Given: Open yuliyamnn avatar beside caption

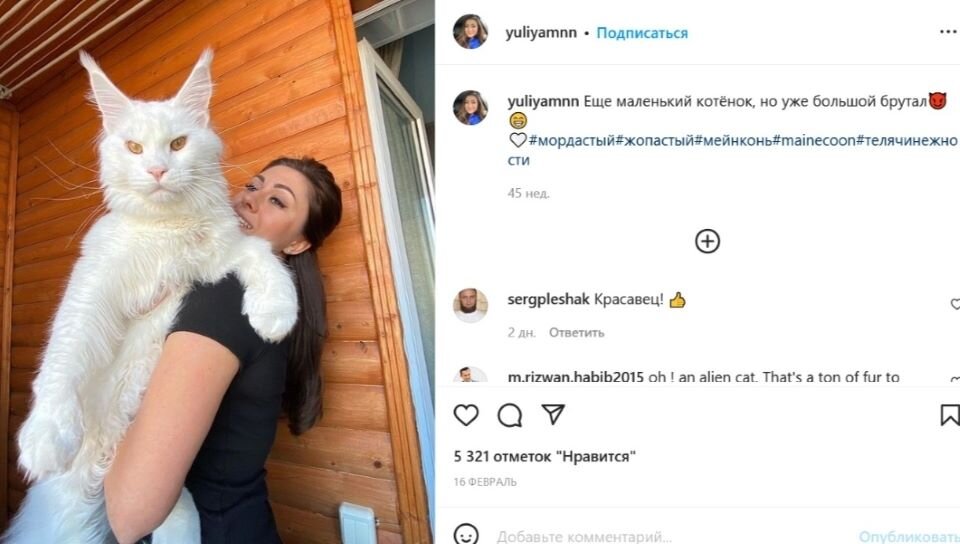Looking at the screenshot, I should 470,108.
